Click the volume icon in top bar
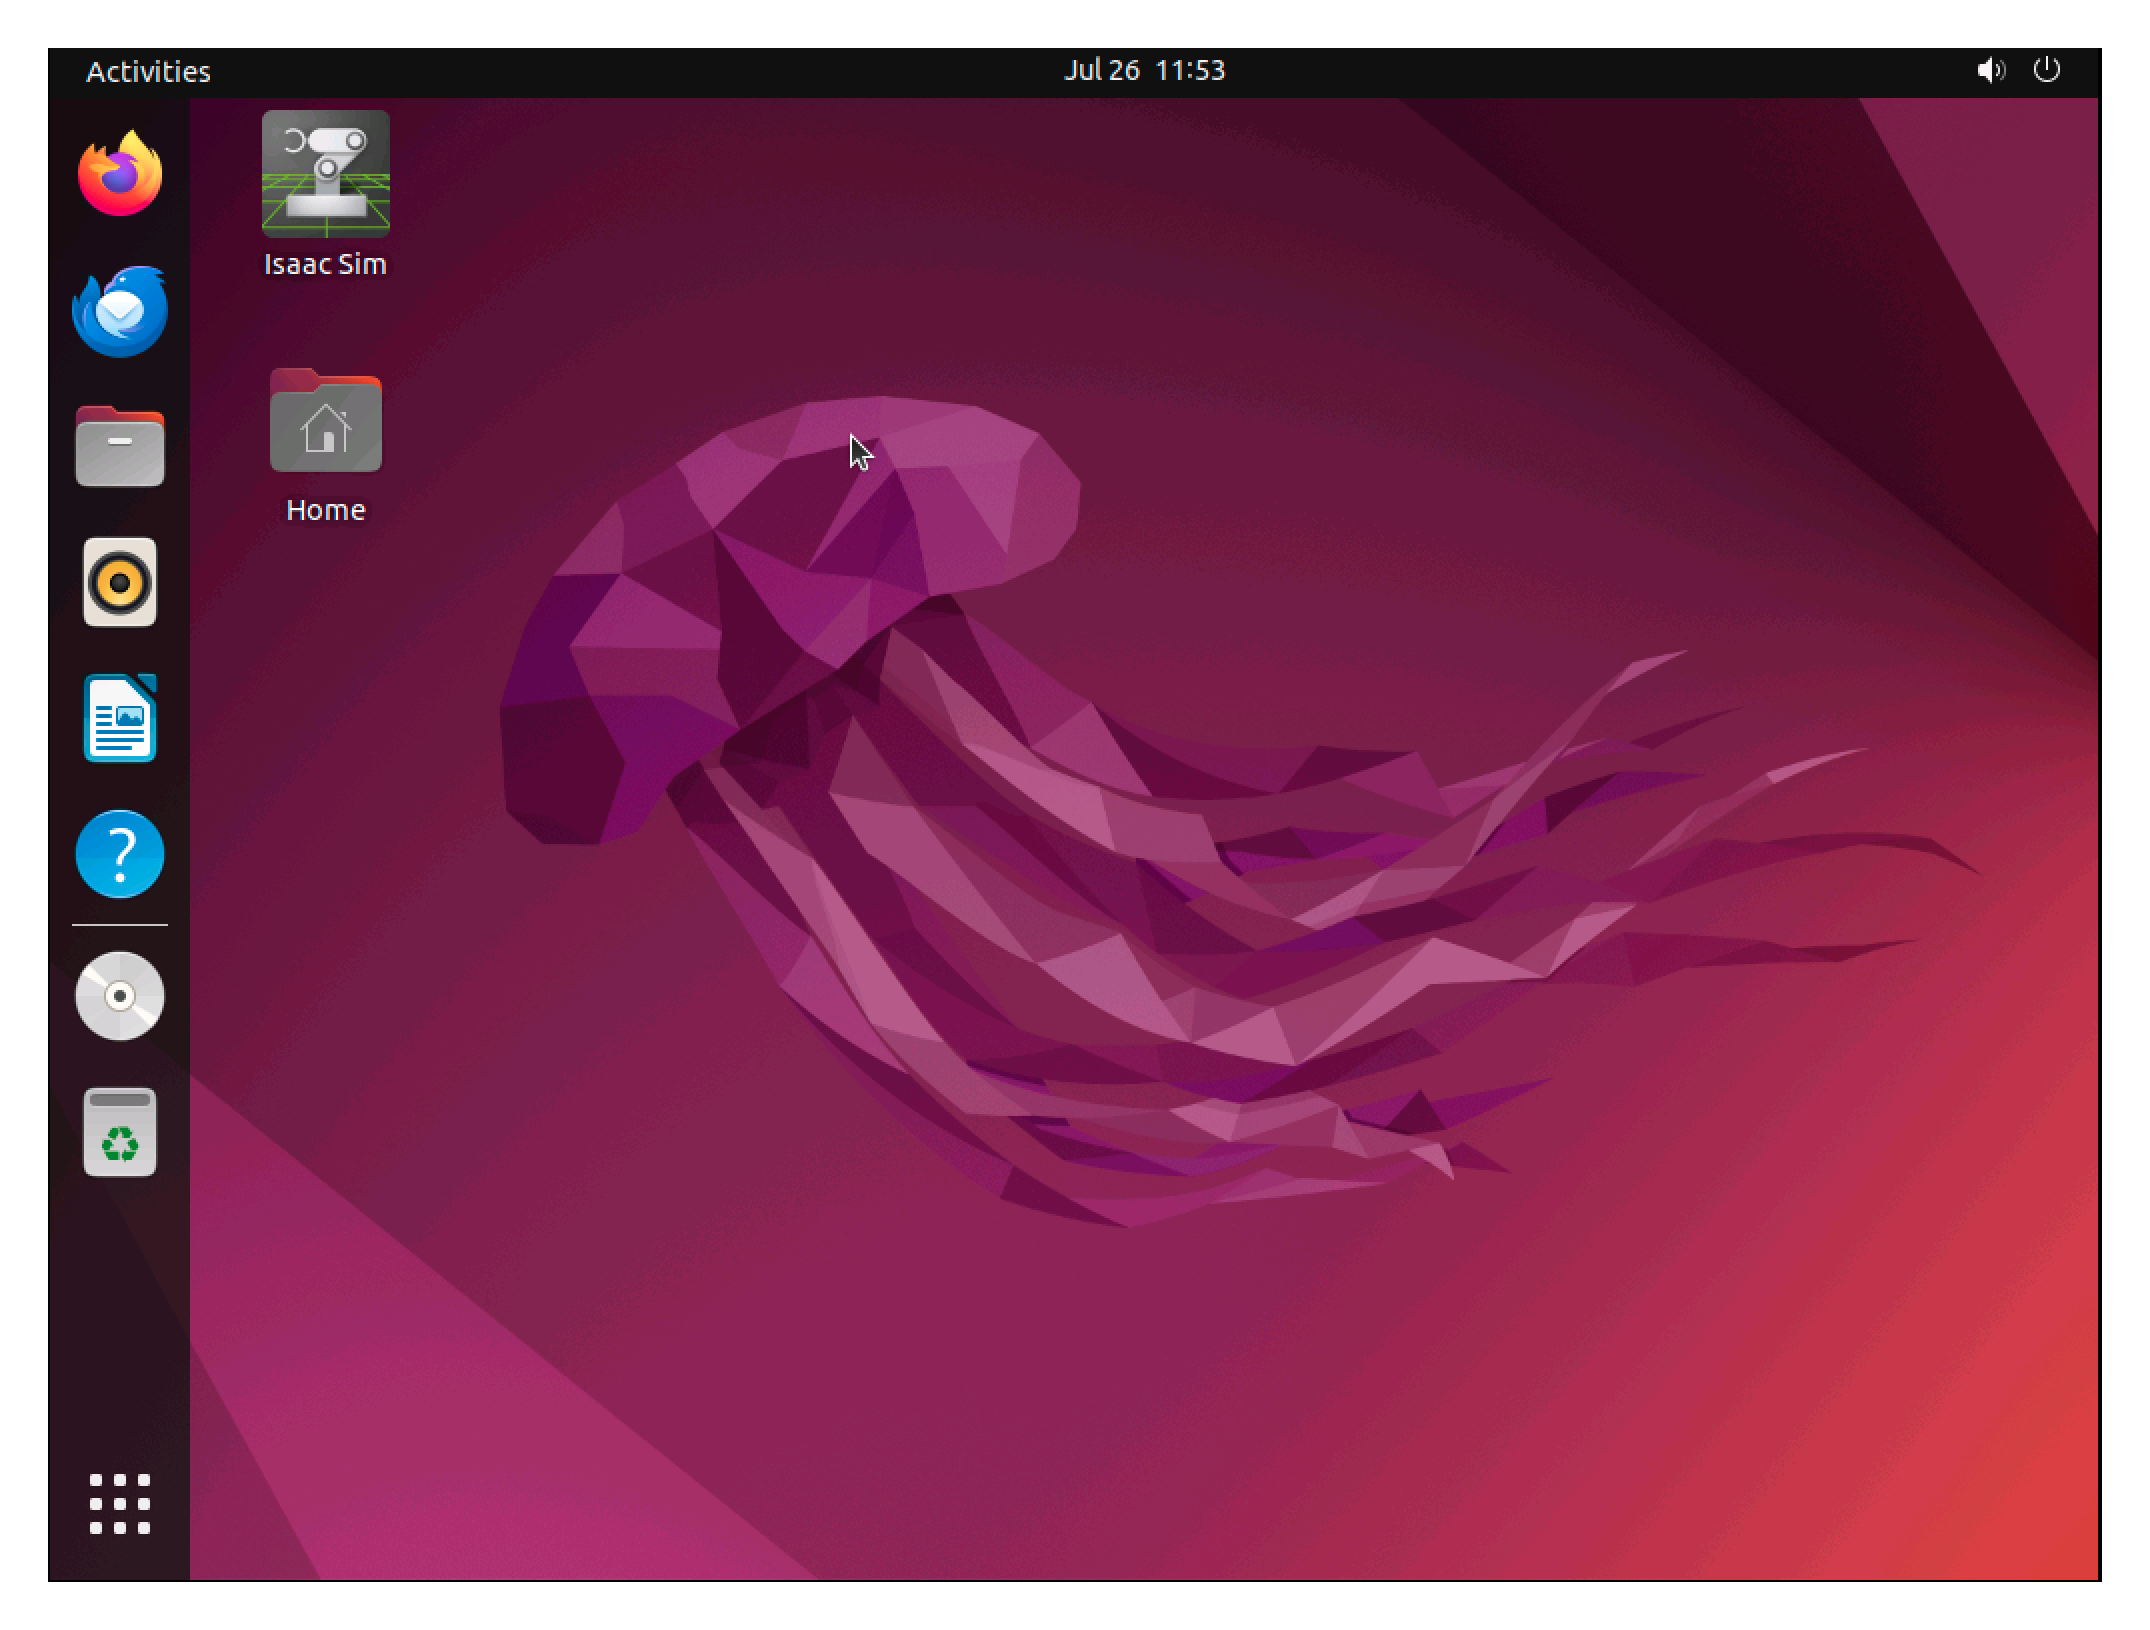 point(1990,70)
